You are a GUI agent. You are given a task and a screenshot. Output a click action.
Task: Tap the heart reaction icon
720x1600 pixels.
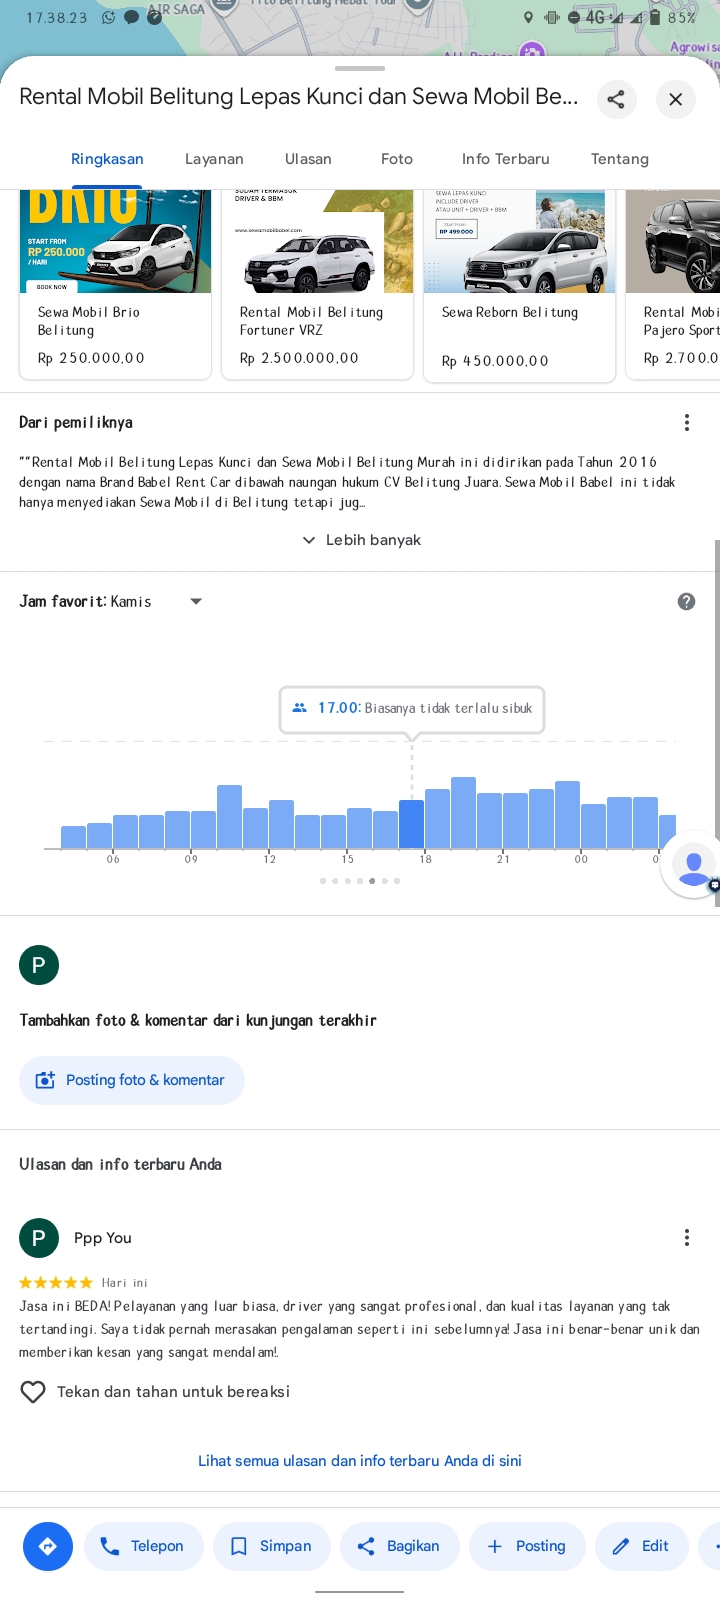(33, 1392)
